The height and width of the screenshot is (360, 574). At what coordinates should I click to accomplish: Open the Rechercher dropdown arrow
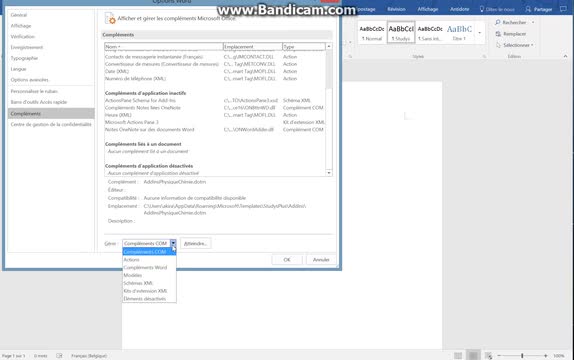[x=533, y=22]
